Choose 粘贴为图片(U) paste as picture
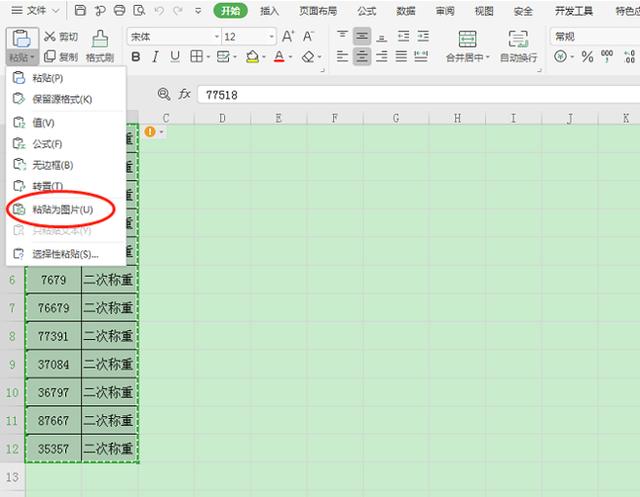This screenshot has height=497, width=640. (x=66, y=209)
